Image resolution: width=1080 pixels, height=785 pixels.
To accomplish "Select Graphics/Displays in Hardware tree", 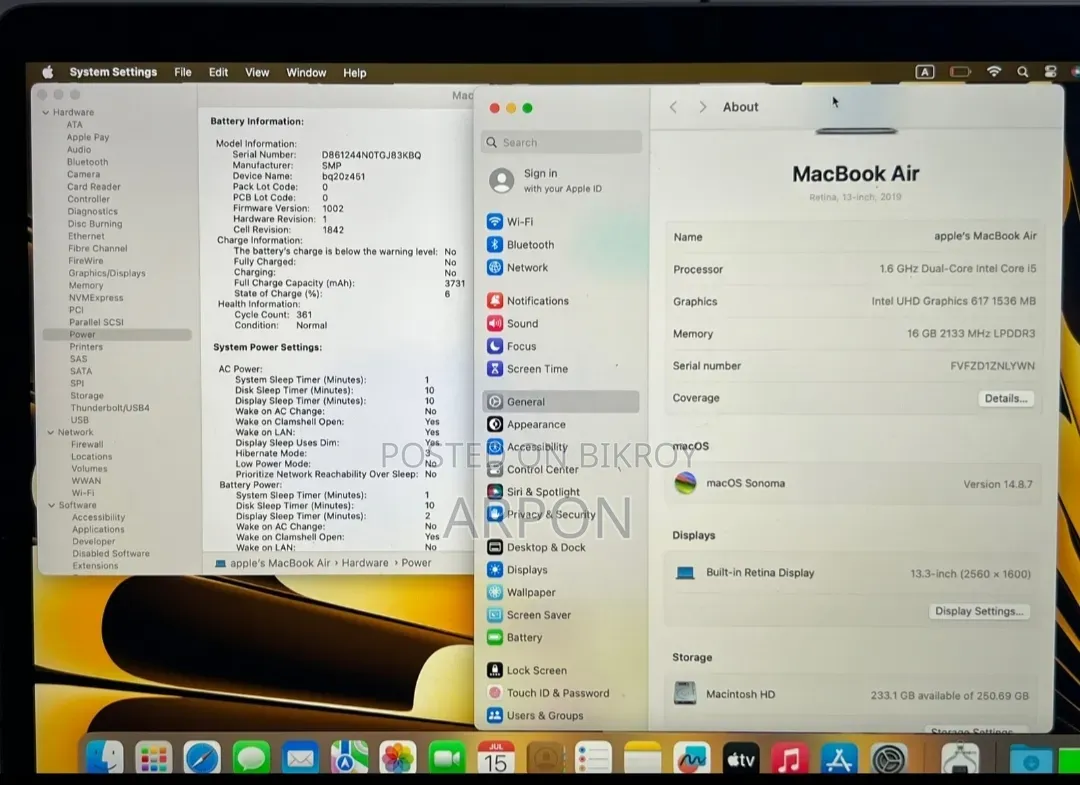I will tap(107, 273).
